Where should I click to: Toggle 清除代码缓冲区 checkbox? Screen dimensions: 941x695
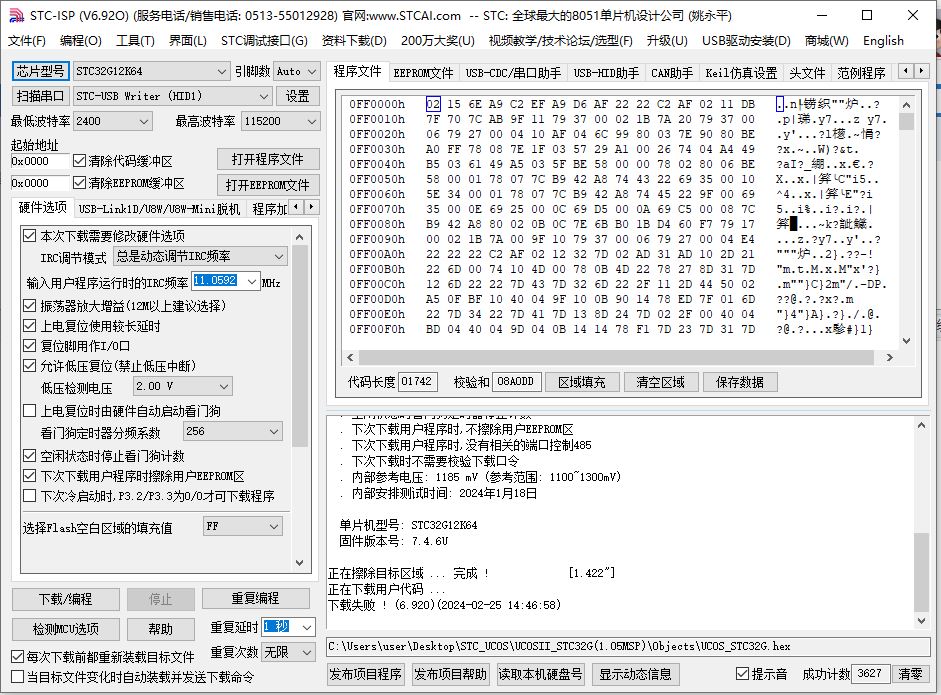(79, 161)
